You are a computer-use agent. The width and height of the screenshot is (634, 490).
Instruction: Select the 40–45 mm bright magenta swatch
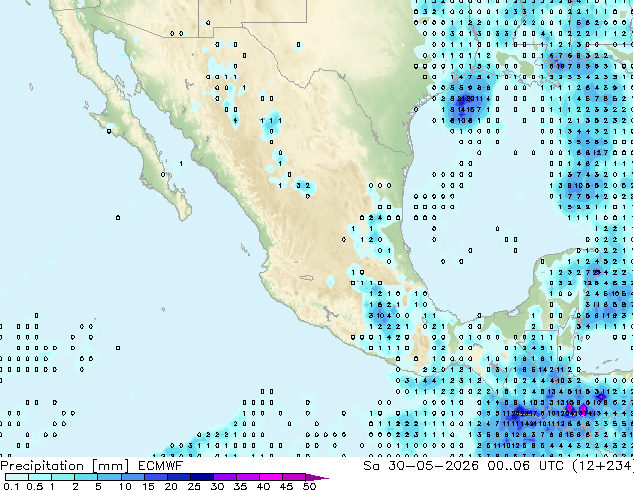270,477
